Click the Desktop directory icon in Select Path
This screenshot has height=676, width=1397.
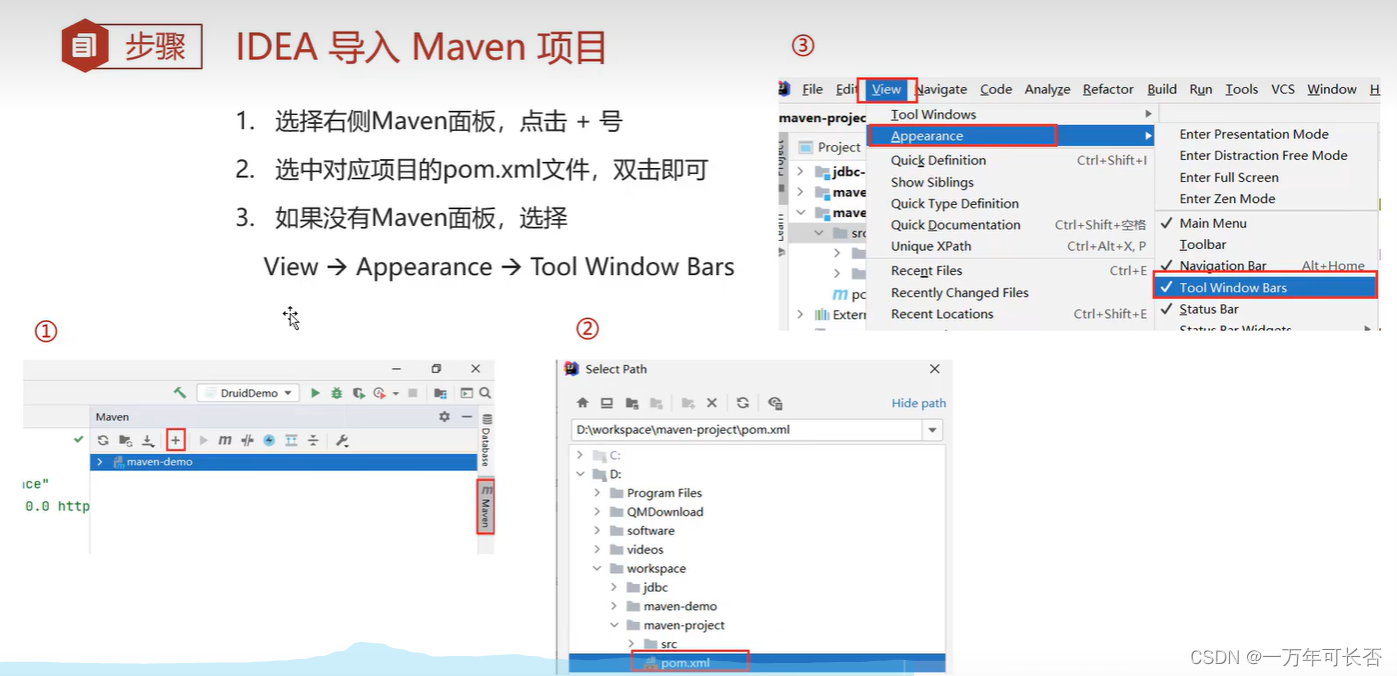[607, 403]
